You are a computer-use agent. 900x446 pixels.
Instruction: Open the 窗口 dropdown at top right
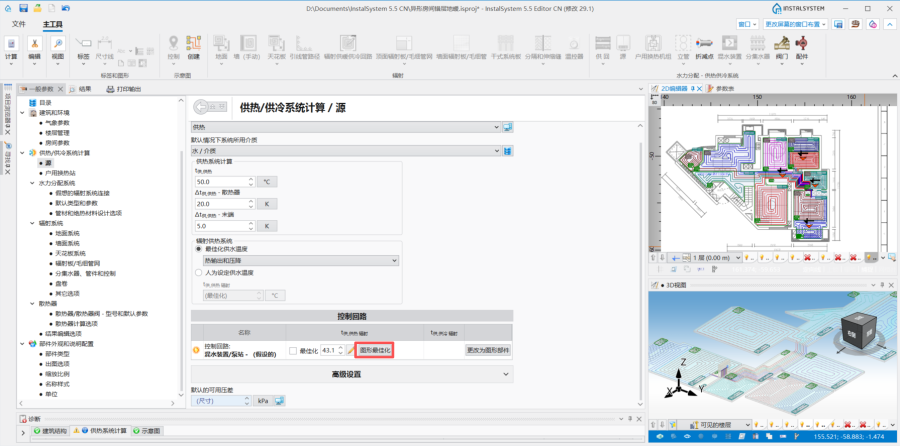[x=748, y=22]
